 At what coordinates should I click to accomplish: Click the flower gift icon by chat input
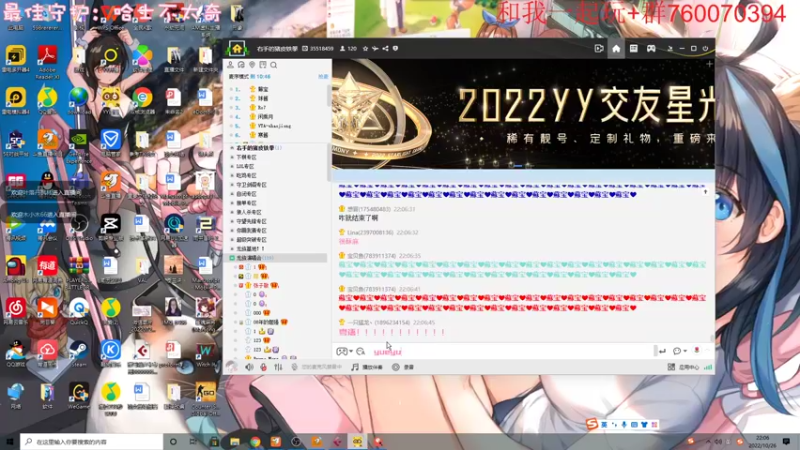coord(696,351)
